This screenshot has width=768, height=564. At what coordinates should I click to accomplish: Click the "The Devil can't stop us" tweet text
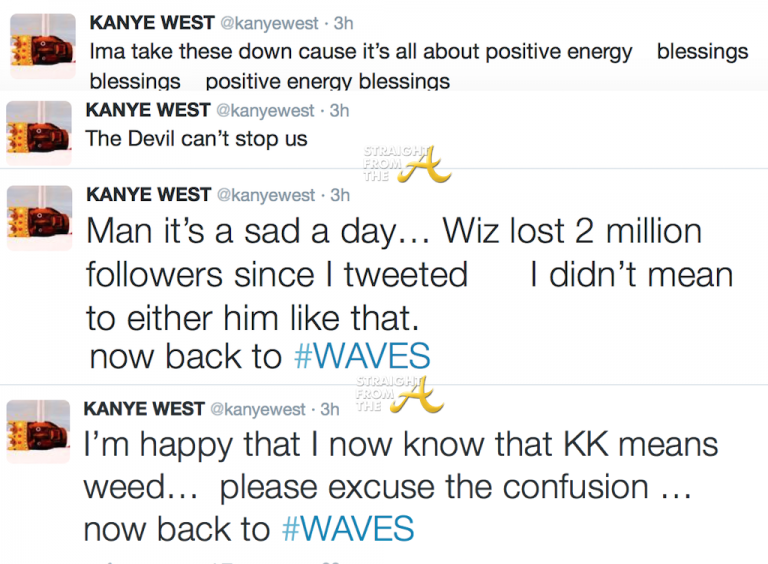coord(197,138)
